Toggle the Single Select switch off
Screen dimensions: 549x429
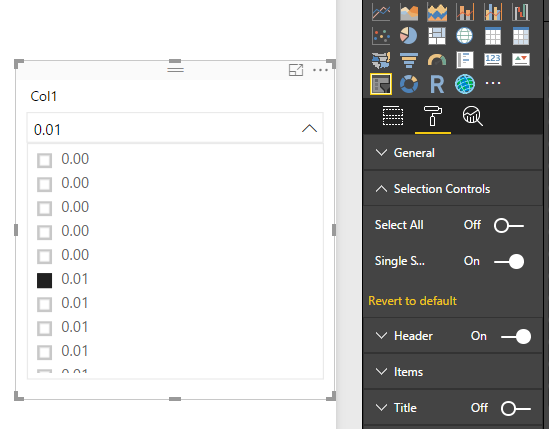pyautogui.click(x=509, y=262)
